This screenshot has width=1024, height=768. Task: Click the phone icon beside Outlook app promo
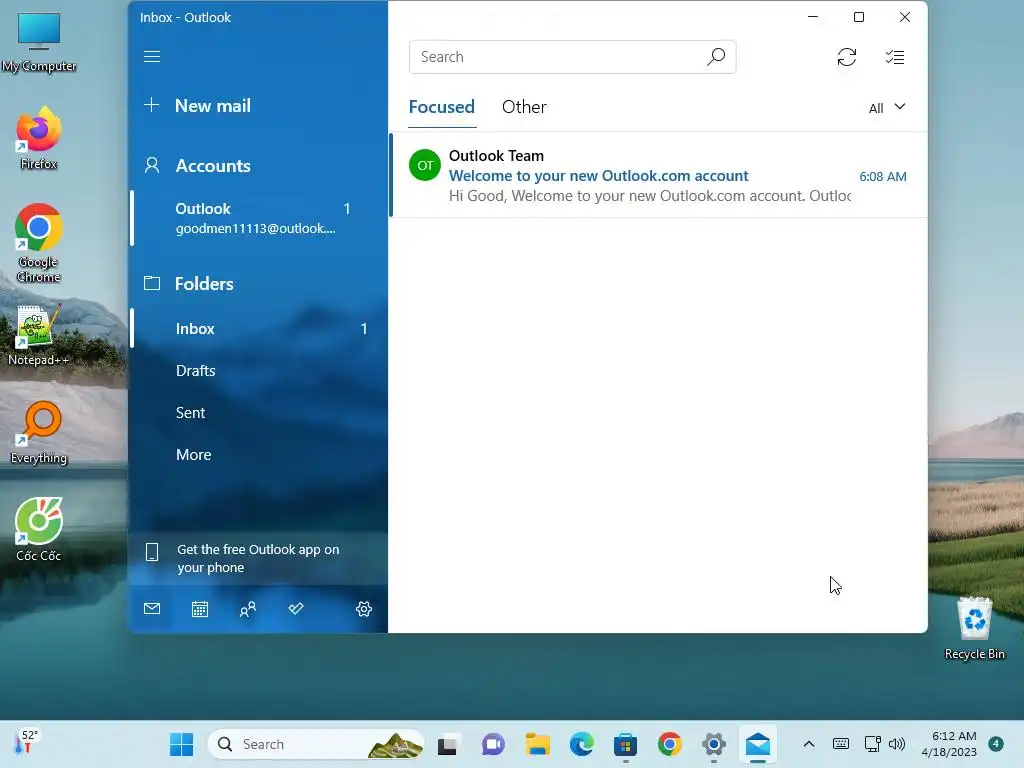(x=152, y=552)
